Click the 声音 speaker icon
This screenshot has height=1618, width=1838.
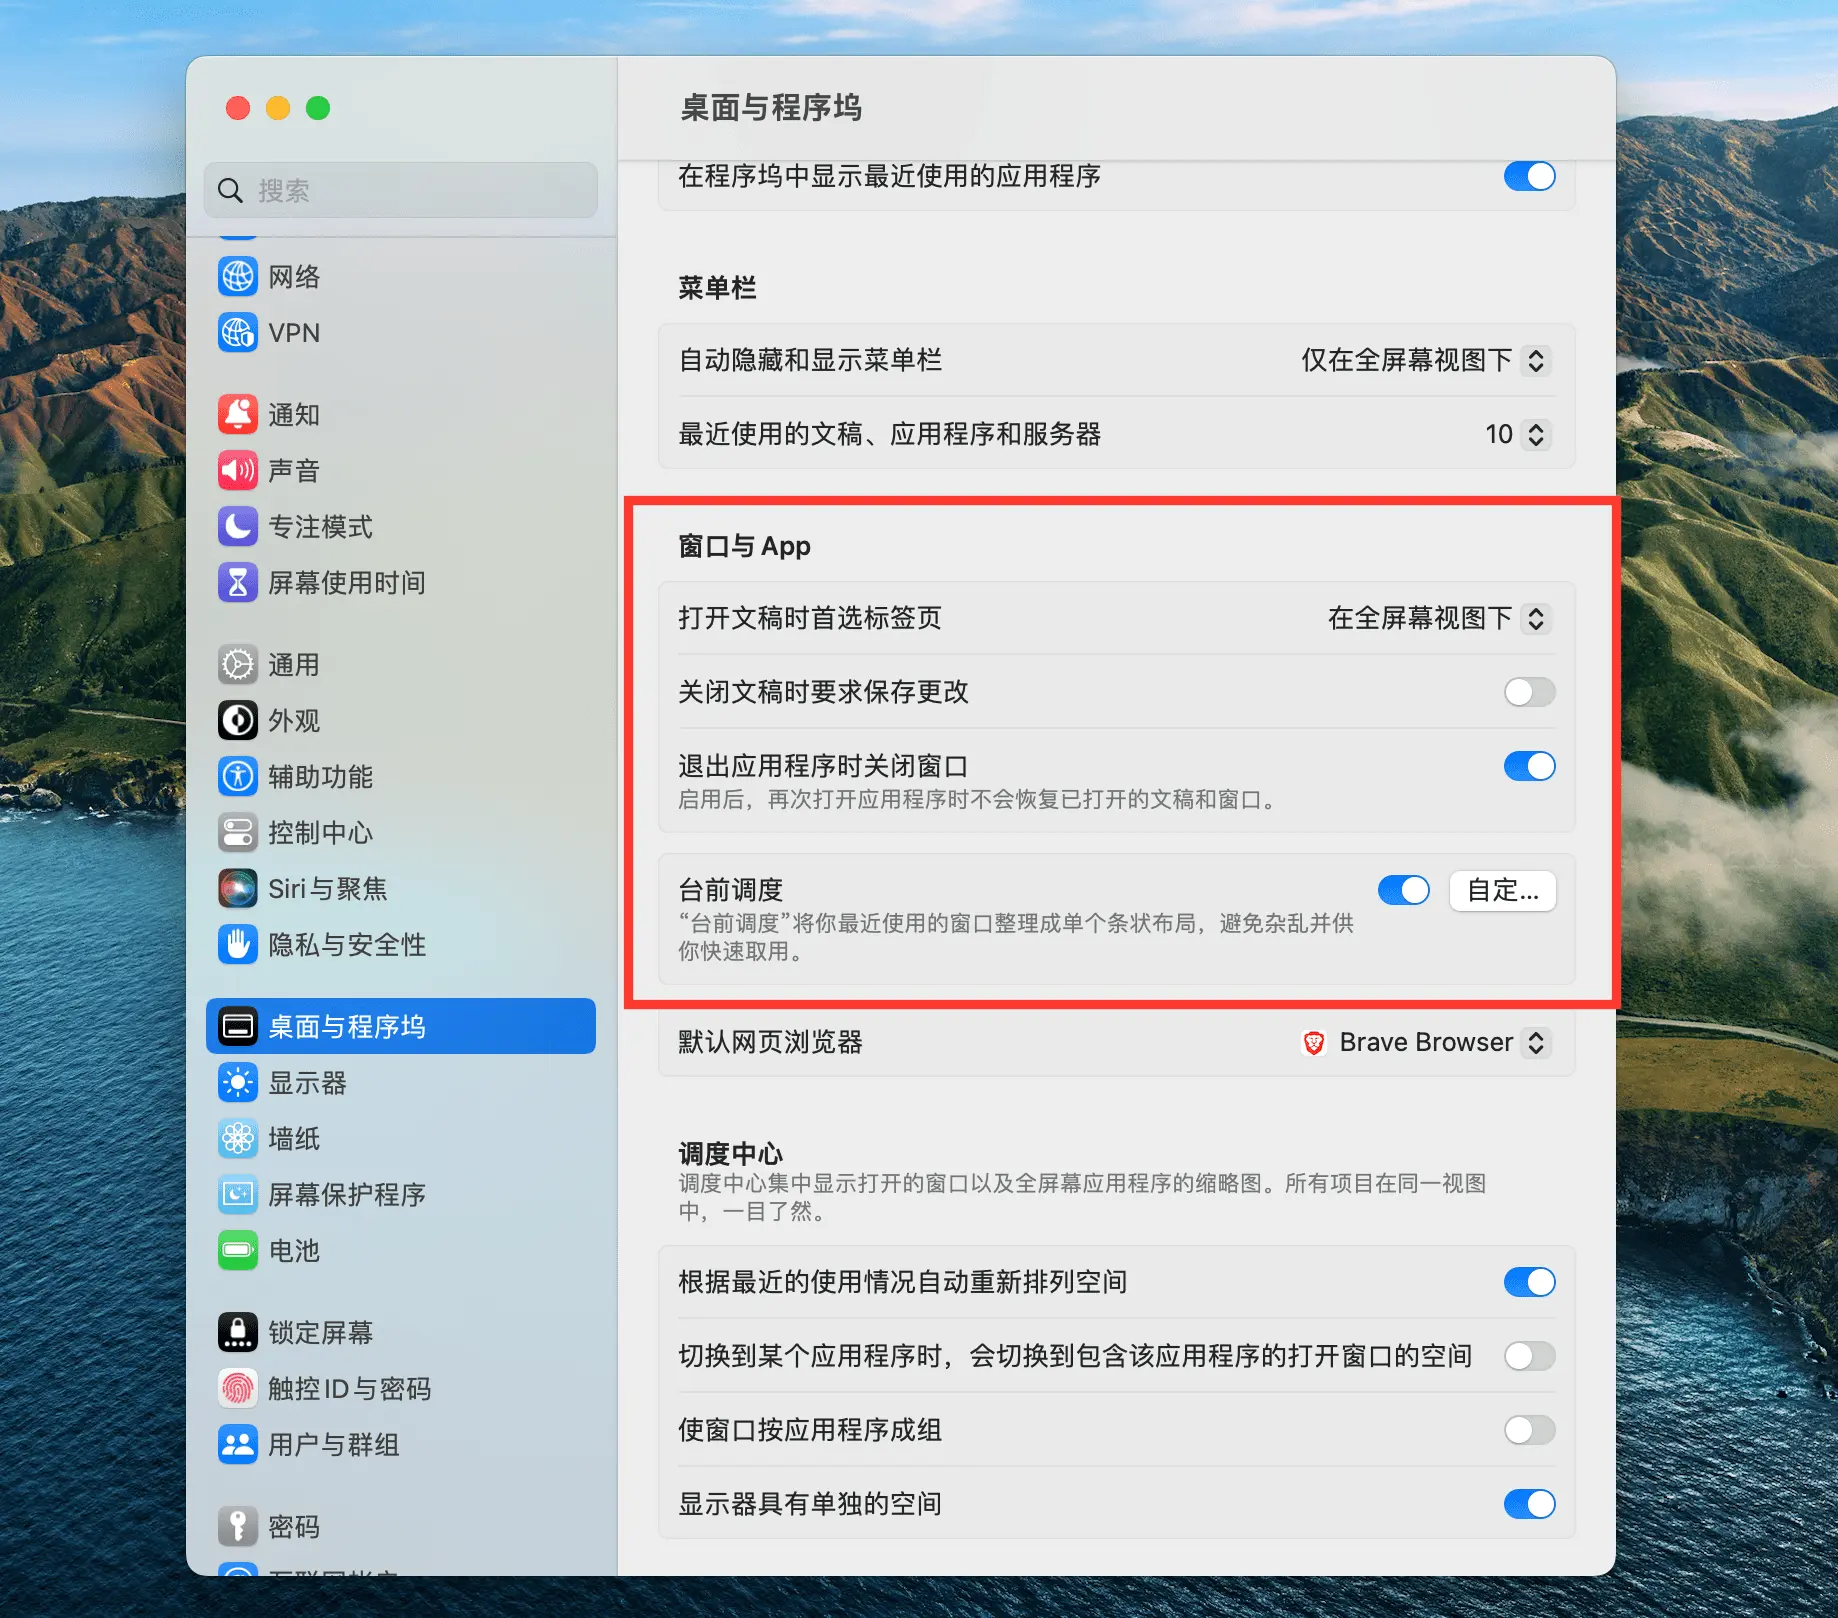238,470
